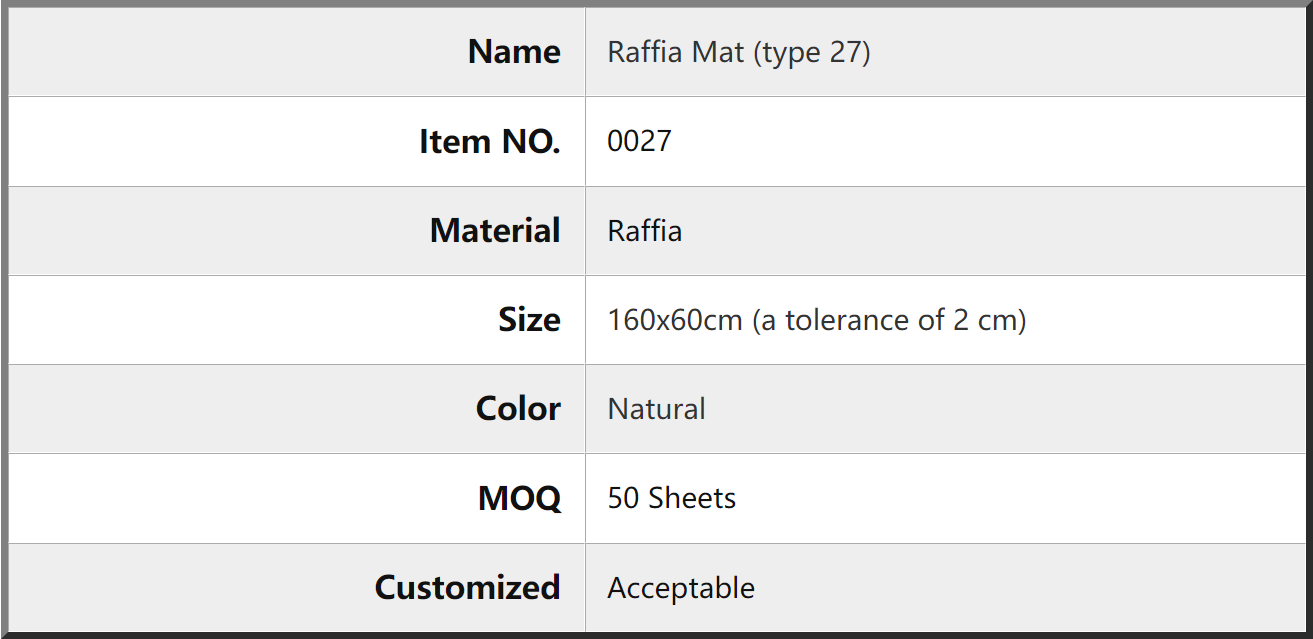Click the Size label cell
The image size is (1313, 639).
(297, 320)
